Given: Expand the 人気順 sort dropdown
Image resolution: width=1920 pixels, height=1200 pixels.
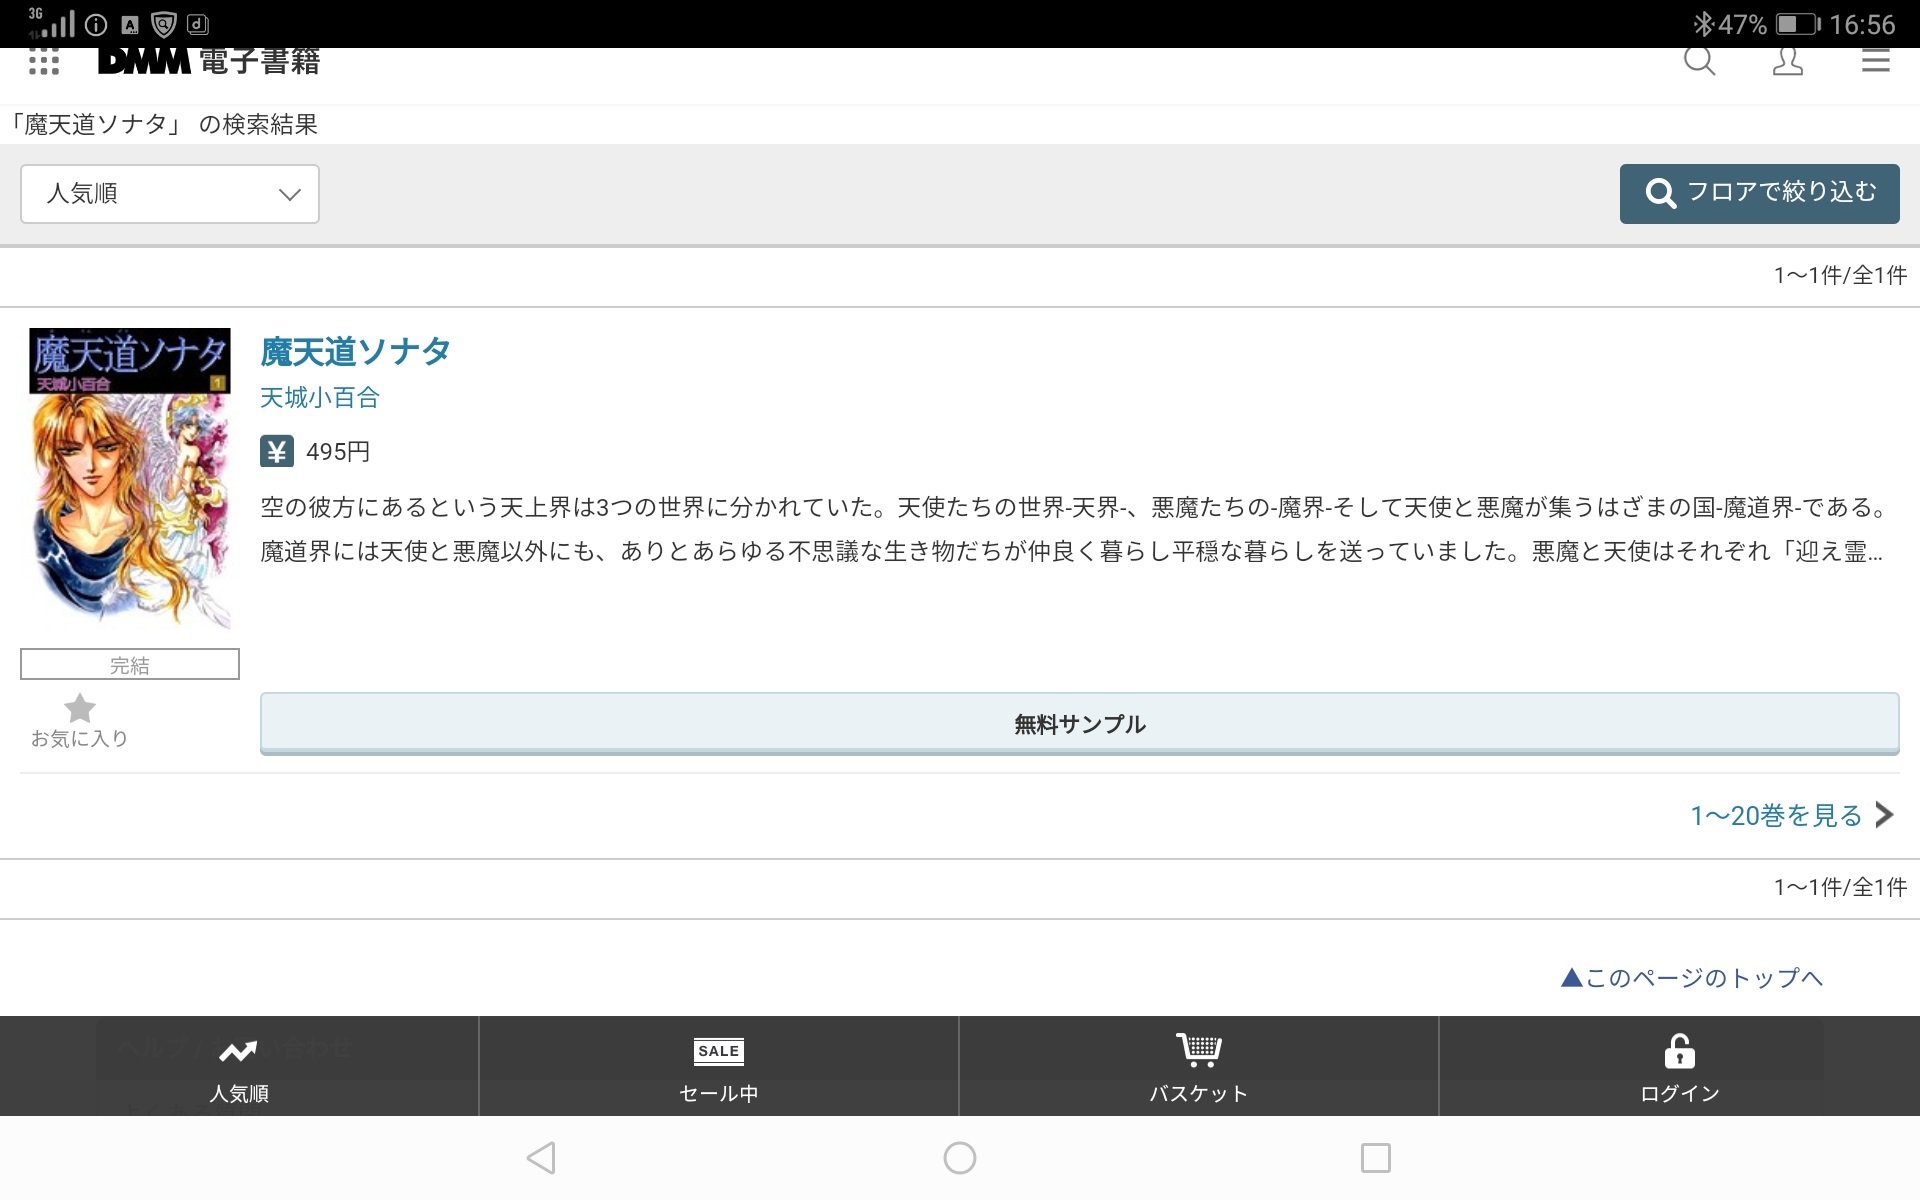Looking at the screenshot, I should coord(170,194).
